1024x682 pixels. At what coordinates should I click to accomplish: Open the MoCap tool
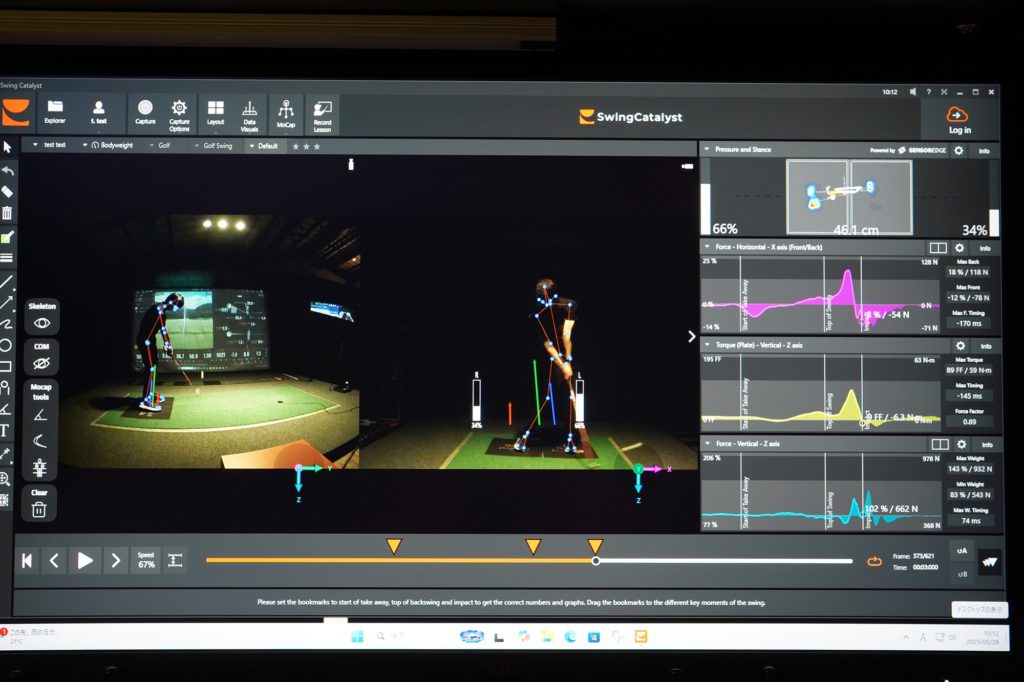pyautogui.click(x=286, y=109)
